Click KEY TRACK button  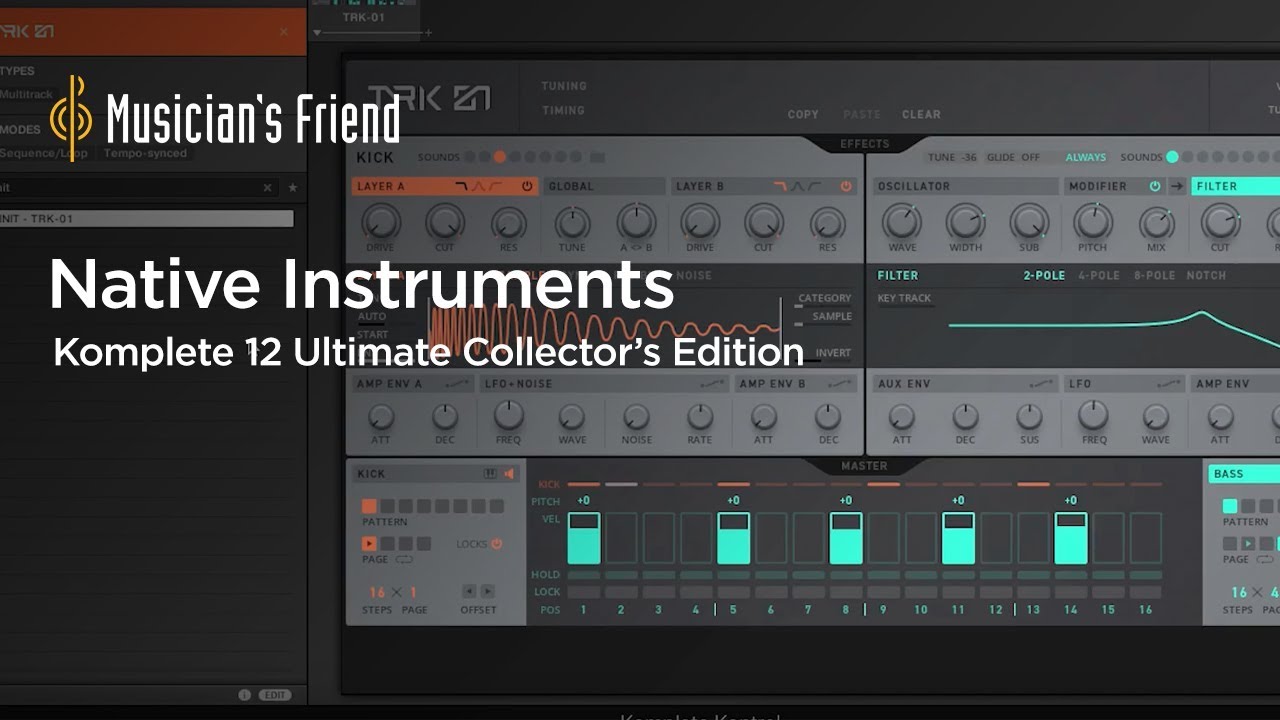coord(904,298)
